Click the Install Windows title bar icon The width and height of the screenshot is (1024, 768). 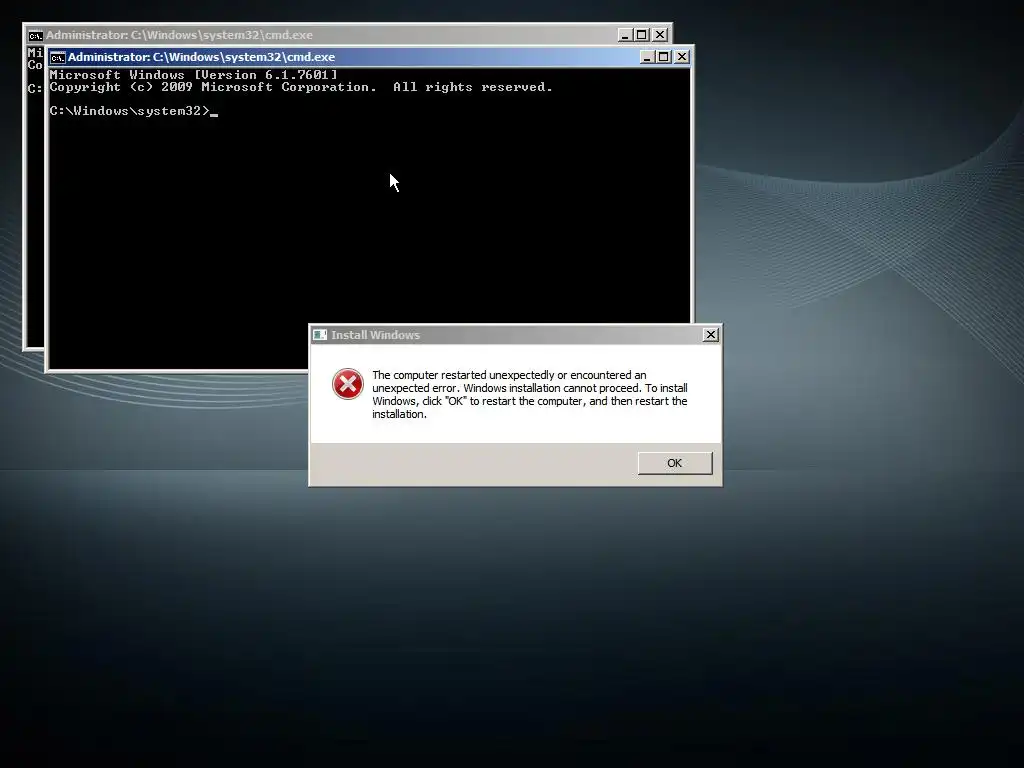tap(319, 335)
